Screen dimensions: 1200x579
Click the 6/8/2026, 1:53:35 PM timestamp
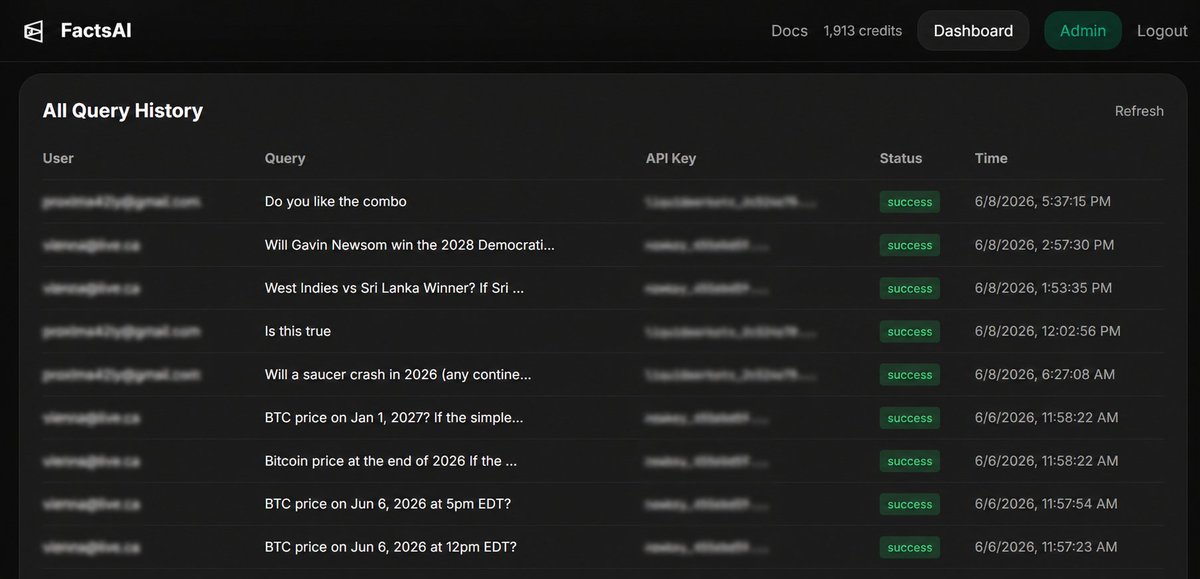1043,288
